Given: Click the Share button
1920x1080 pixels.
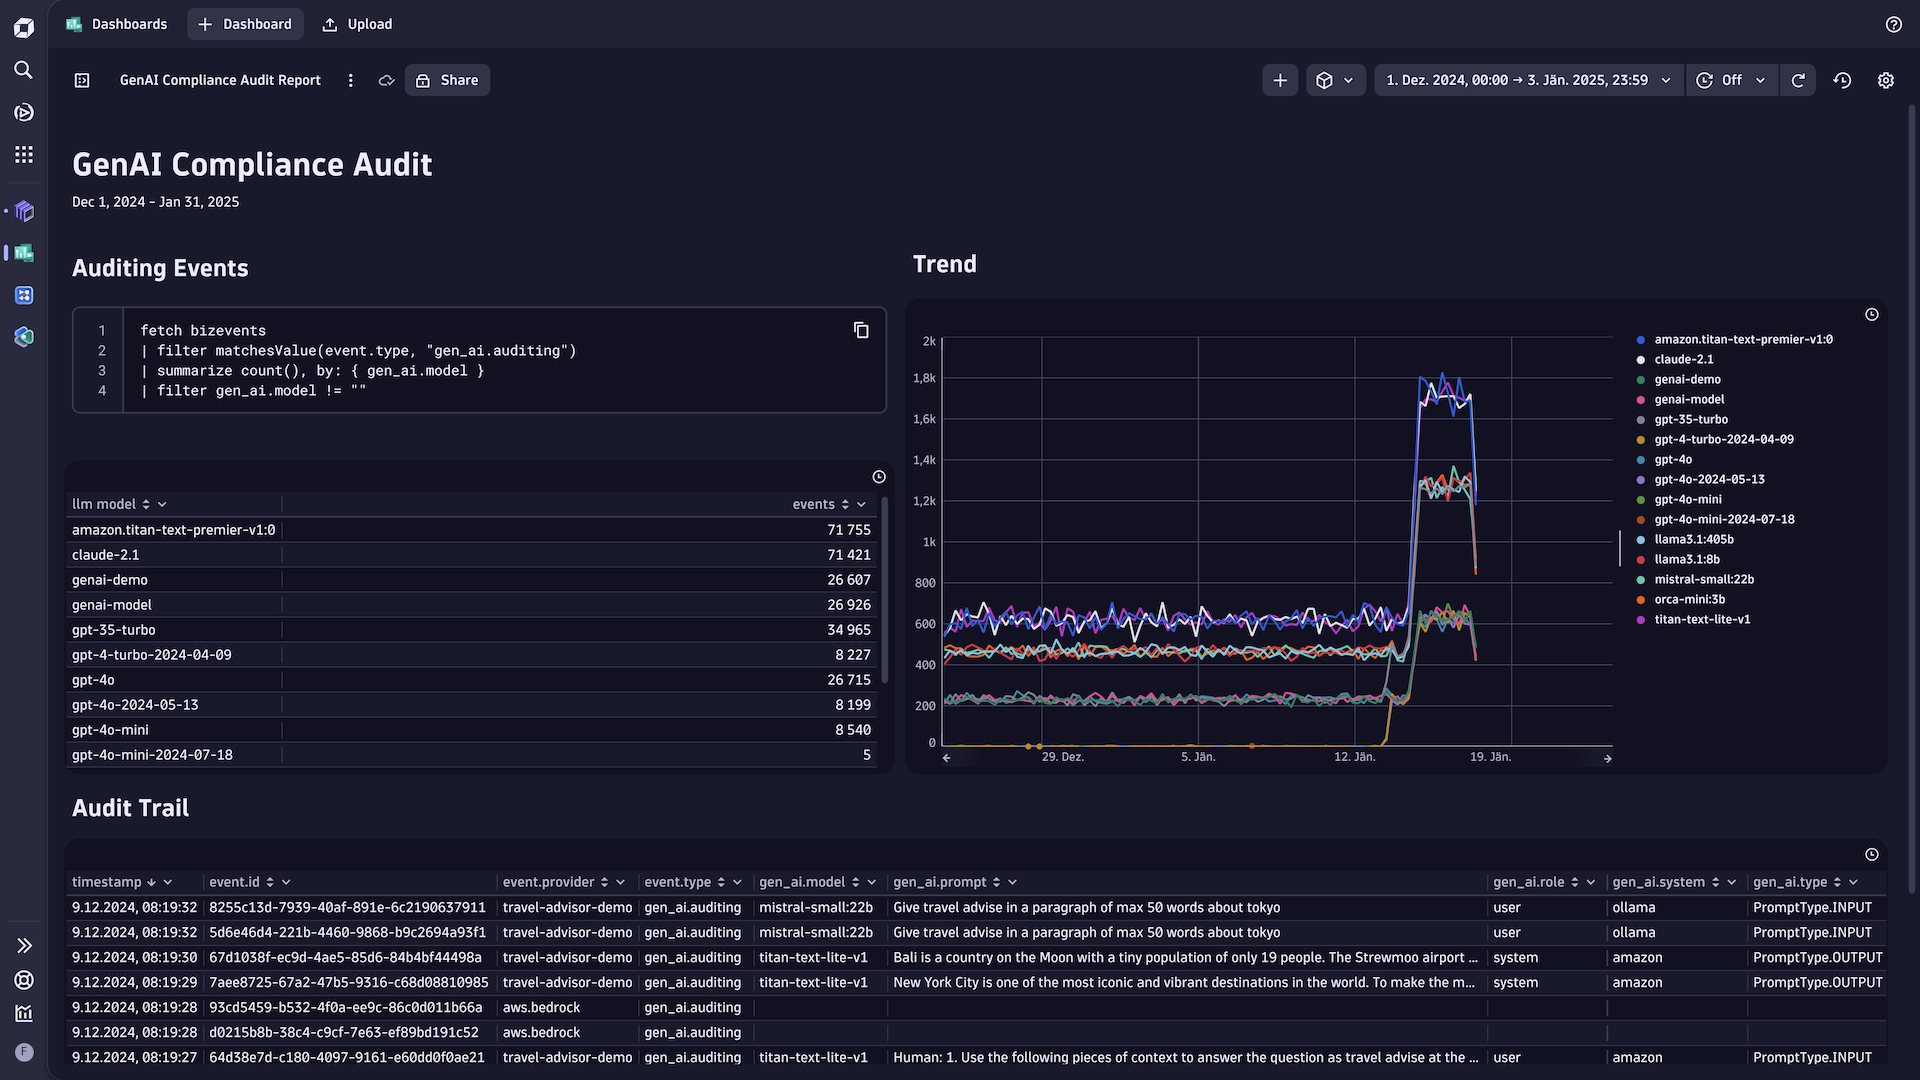Looking at the screenshot, I should [447, 80].
